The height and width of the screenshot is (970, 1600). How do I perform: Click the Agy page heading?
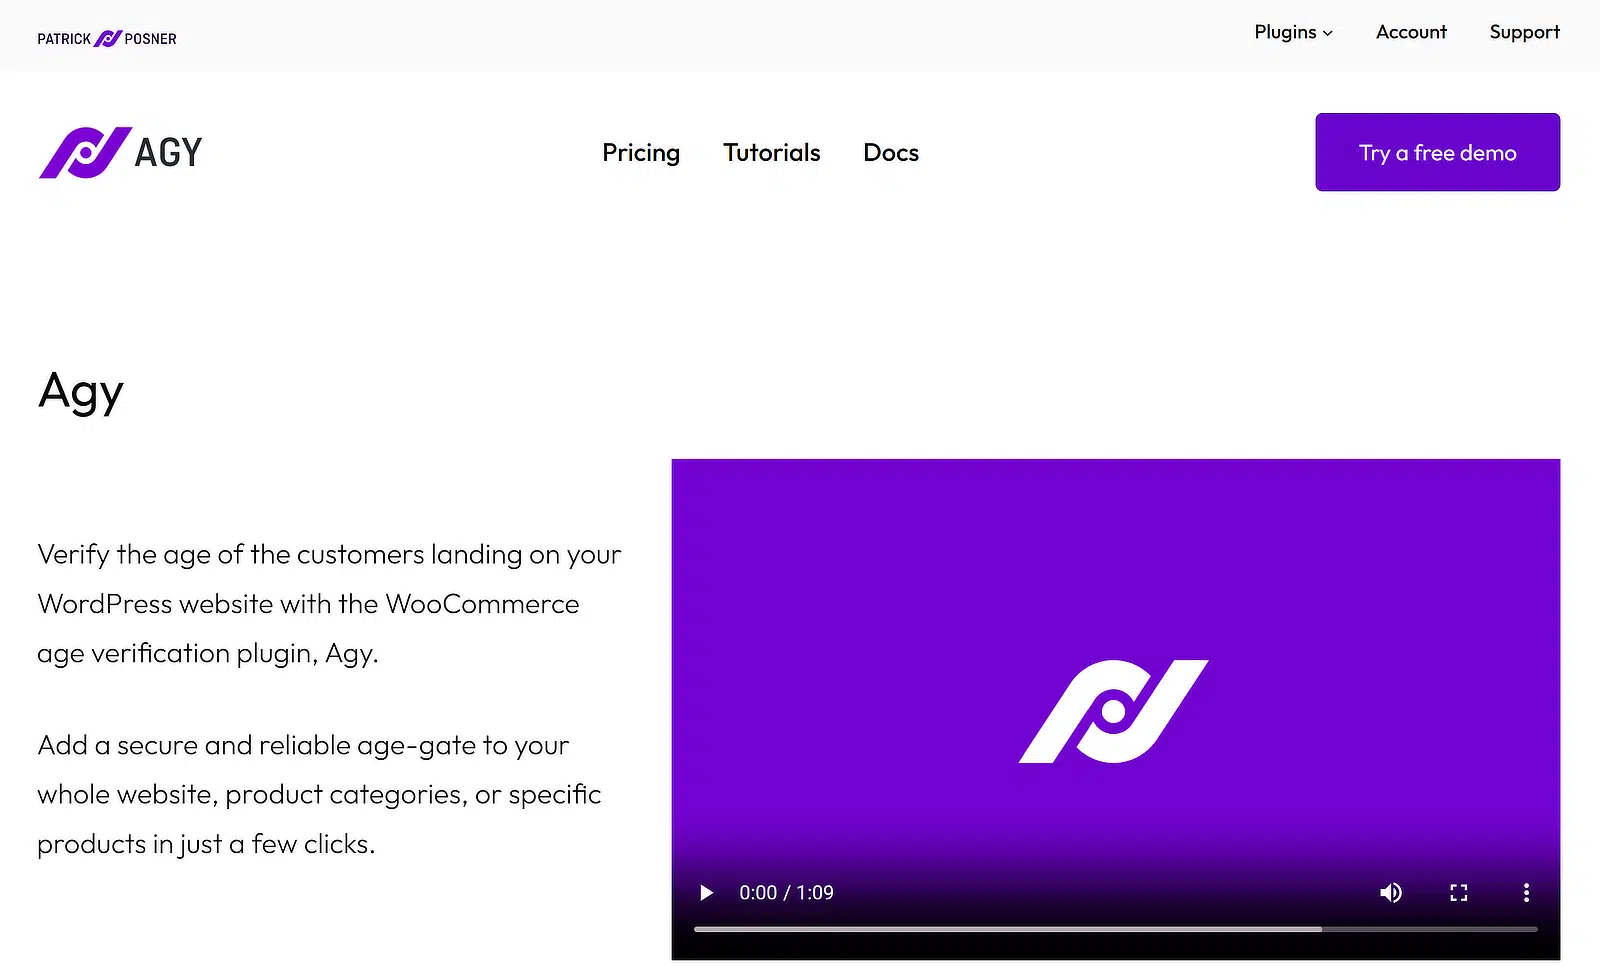coord(81,392)
